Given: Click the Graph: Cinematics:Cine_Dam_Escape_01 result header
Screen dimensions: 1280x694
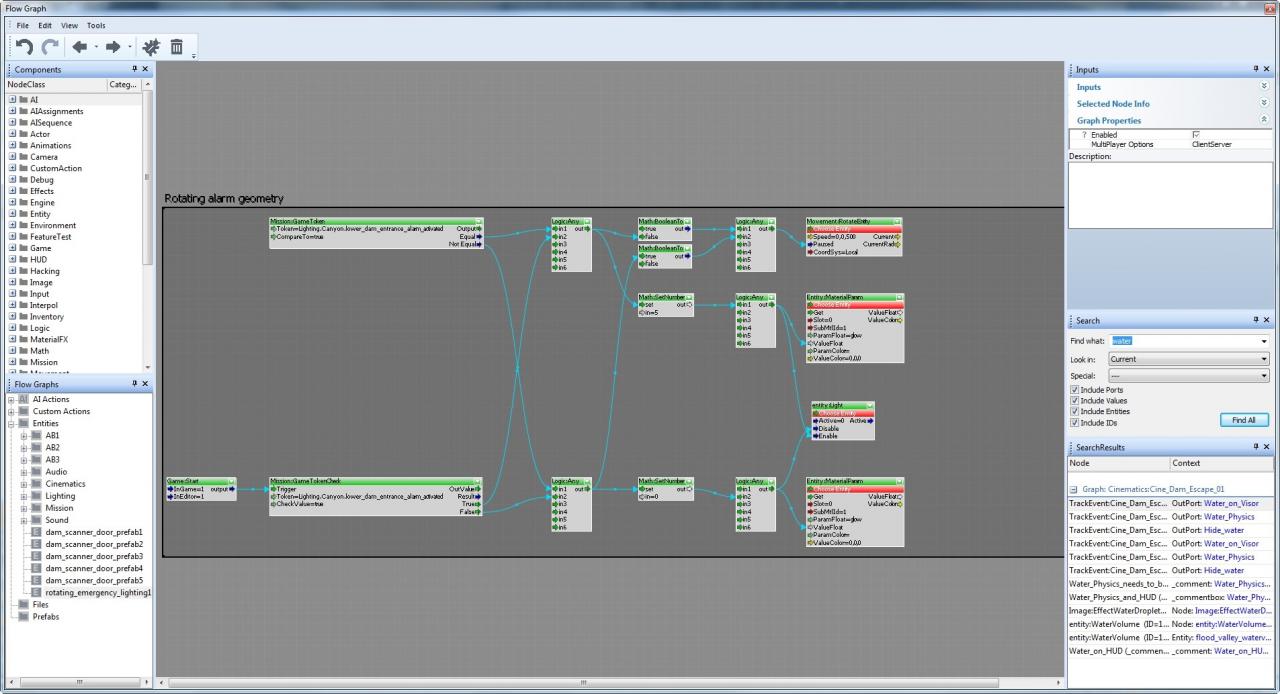Looking at the screenshot, I should (1155, 489).
